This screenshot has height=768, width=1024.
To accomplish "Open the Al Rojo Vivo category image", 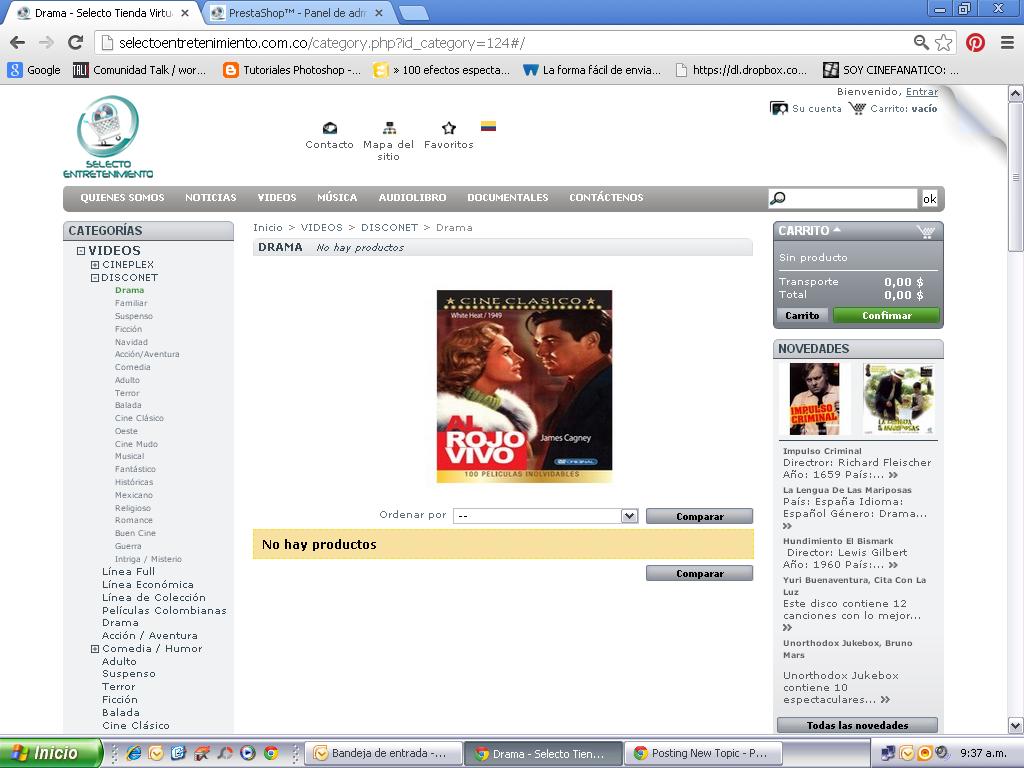I will 524,386.
